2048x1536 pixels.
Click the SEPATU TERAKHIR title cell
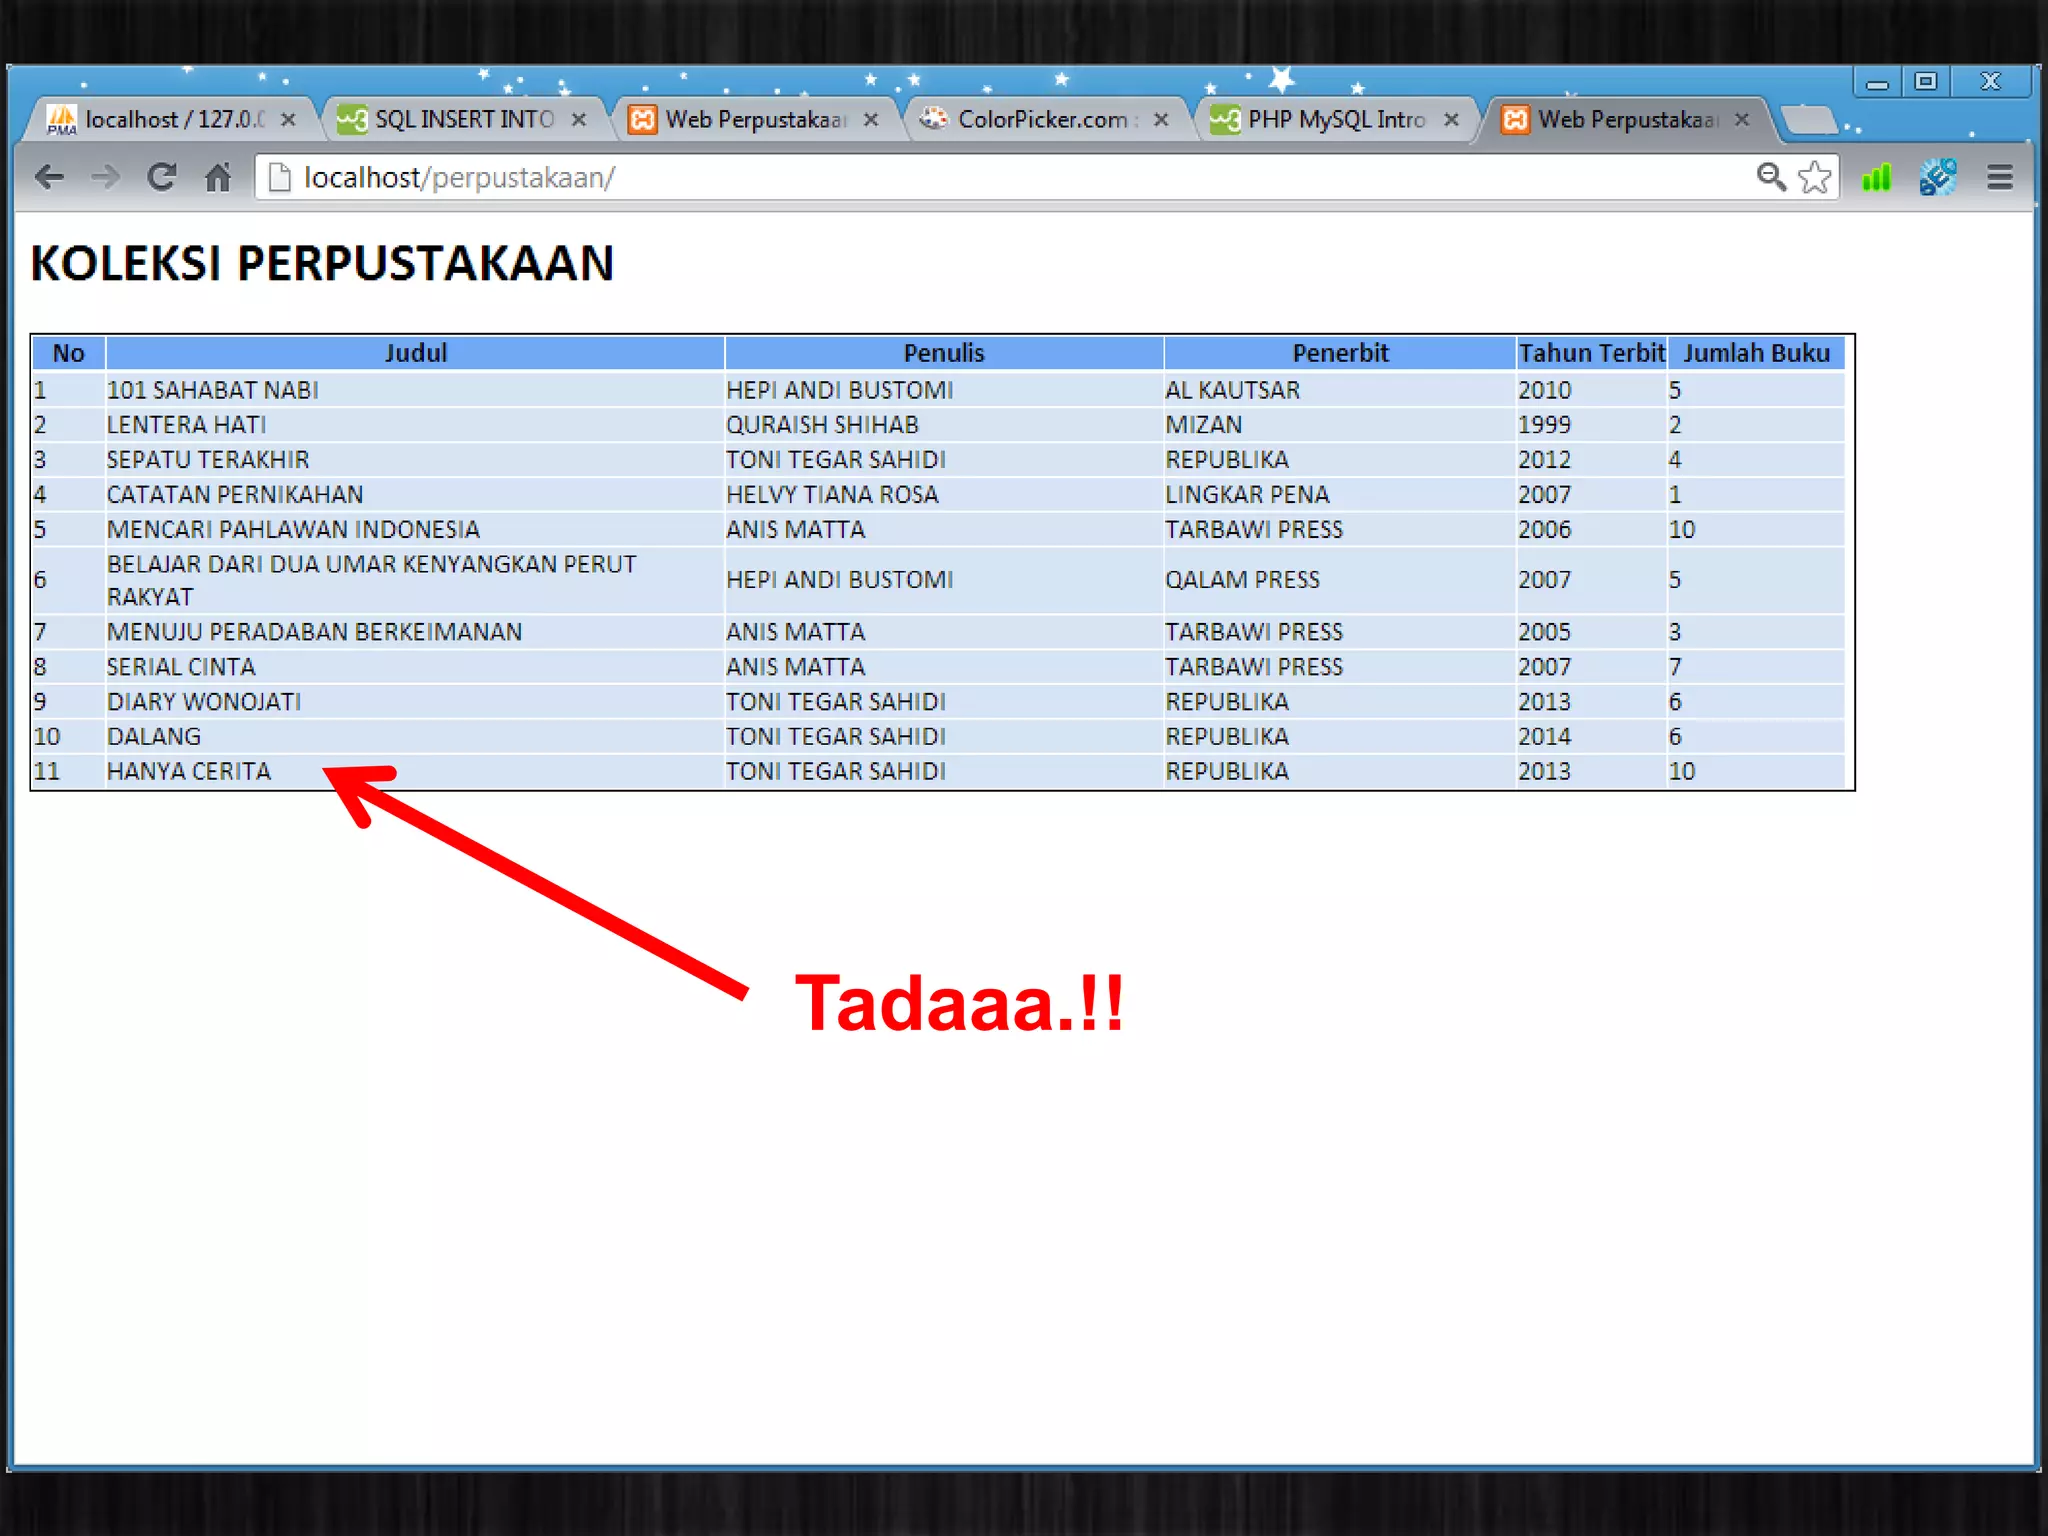point(415,460)
